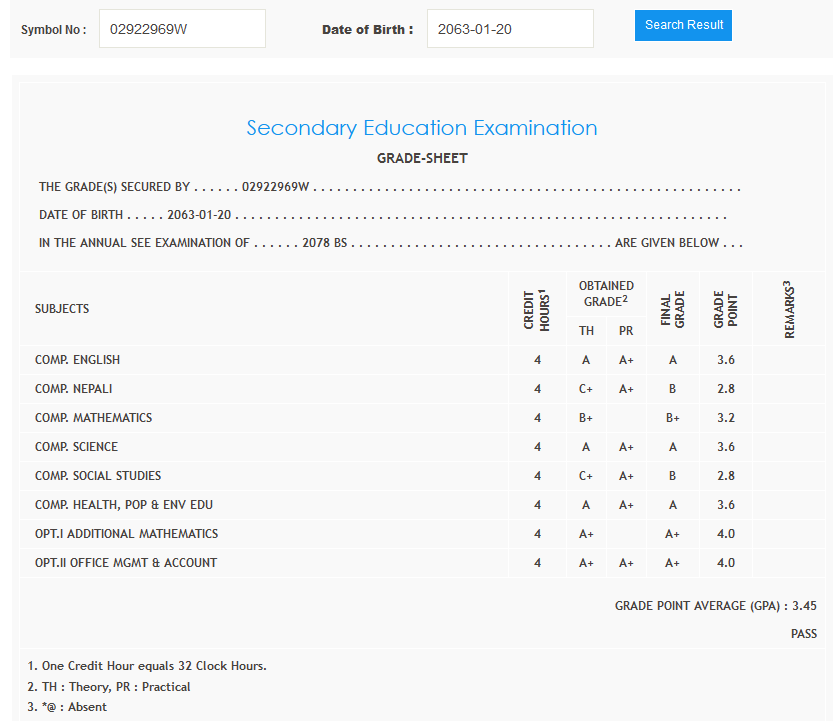This screenshot has height=721, width=833.
Task: Click the PASS result text
Action: coord(803,634)
